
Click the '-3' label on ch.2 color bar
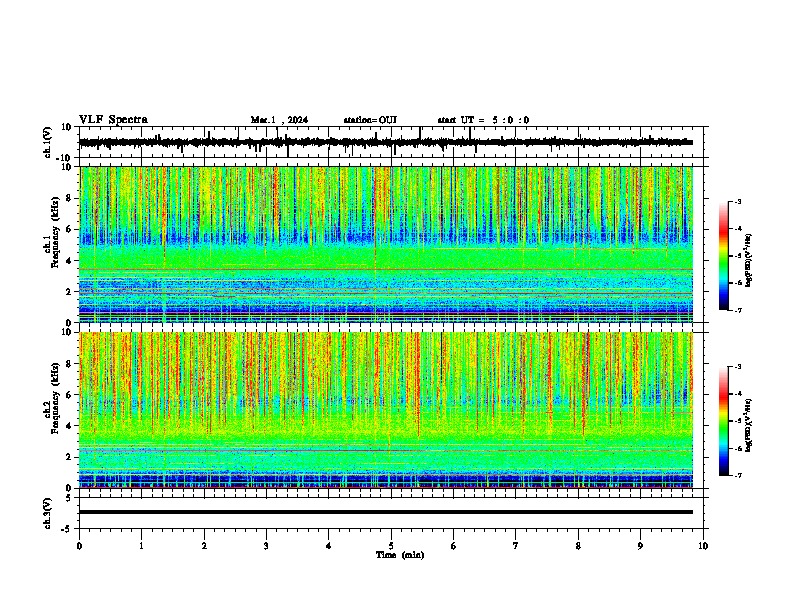point(737,367)
